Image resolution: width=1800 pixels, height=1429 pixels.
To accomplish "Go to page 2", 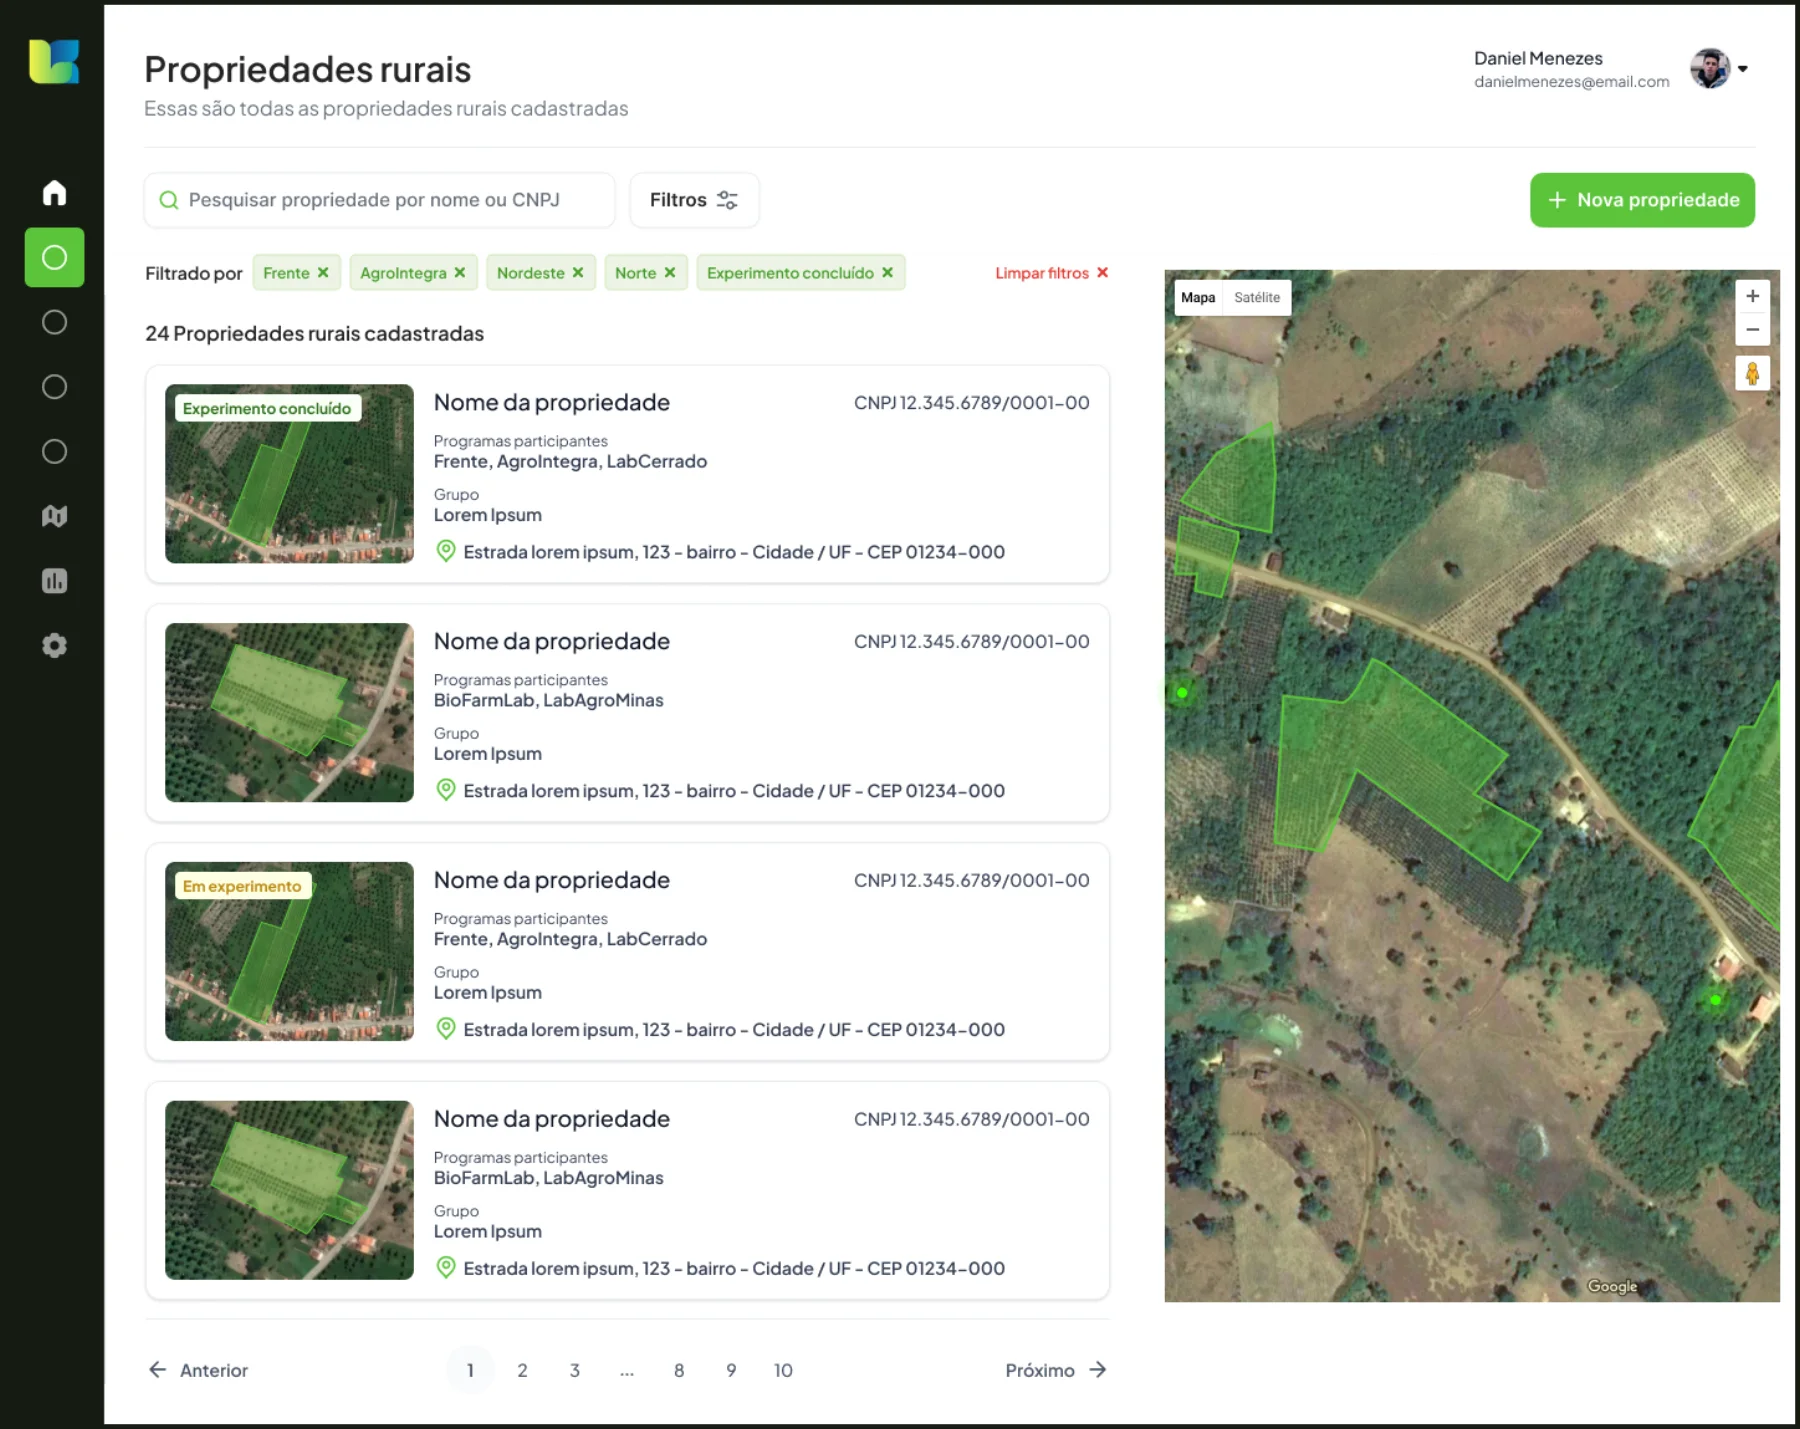I will 522,1370.
